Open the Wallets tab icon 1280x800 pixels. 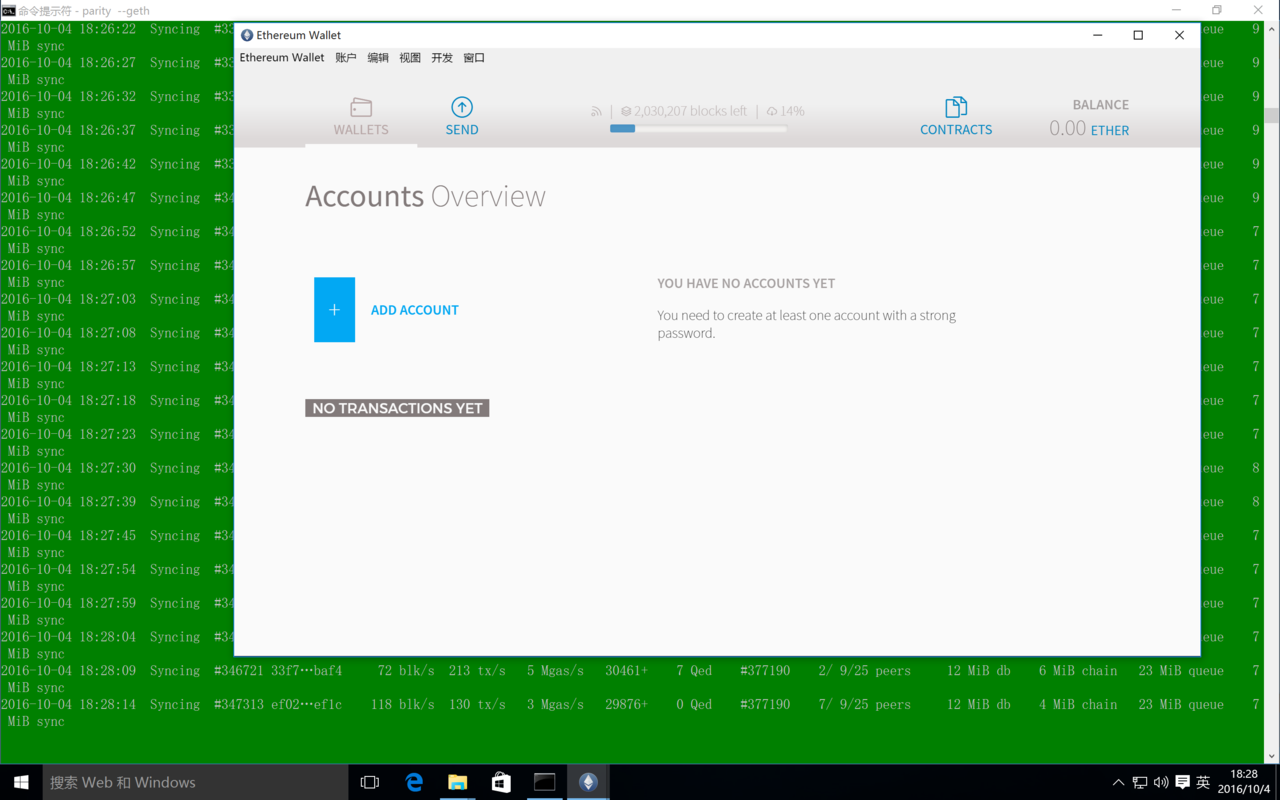(361, 107)
